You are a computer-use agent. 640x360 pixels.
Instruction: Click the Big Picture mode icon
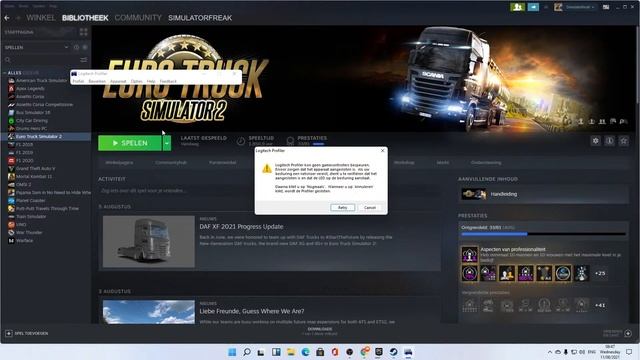pos(606,7)
